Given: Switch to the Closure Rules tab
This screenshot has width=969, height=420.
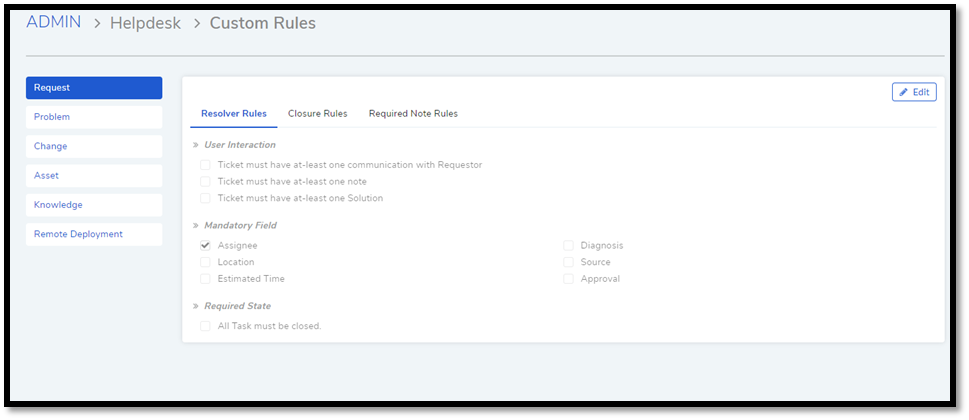Looking at the screenshot, I should [x=318, y=114].
